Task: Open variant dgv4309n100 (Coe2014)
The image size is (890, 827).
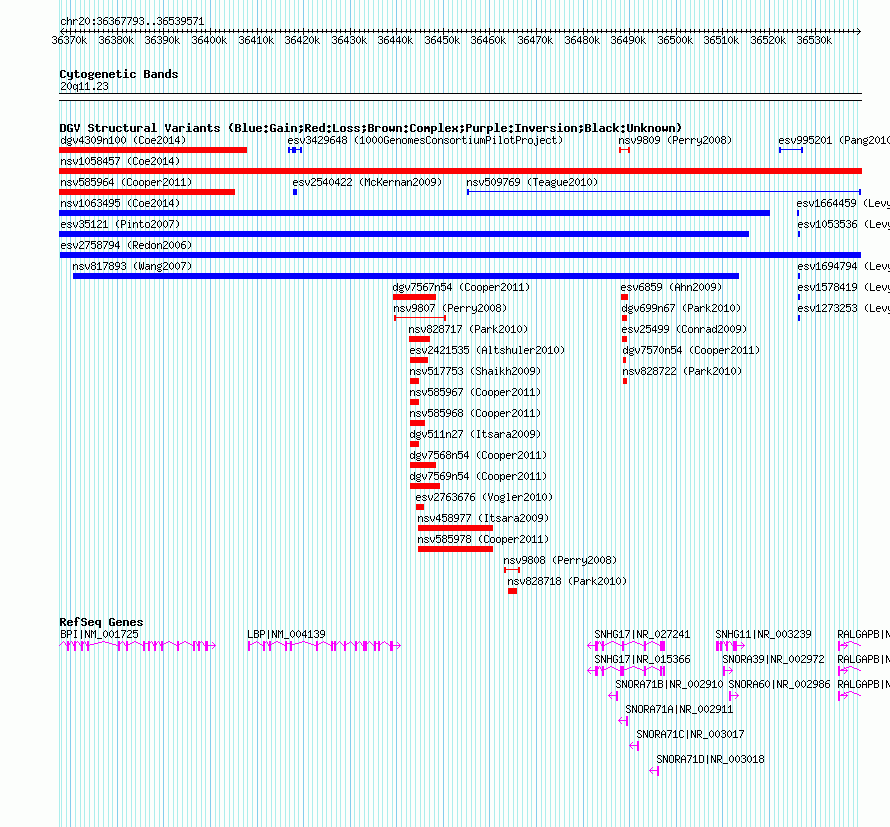Action: point(123,140)
